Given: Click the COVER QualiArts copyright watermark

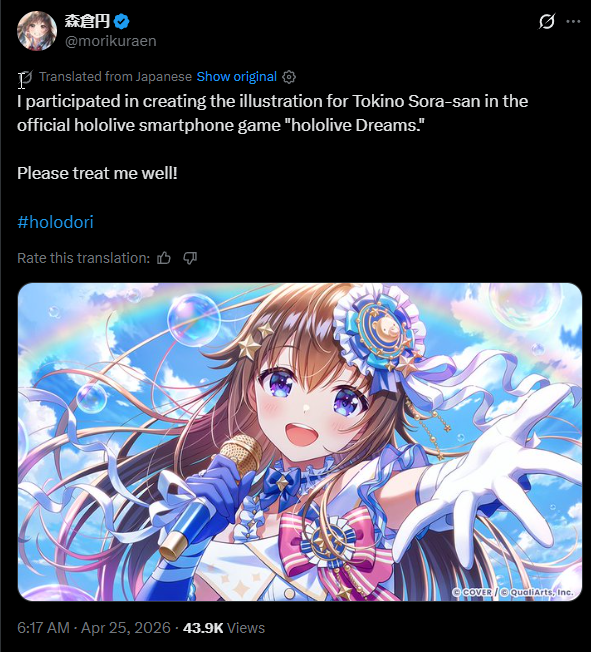Looking at the screenshot, I should point(513,592).
